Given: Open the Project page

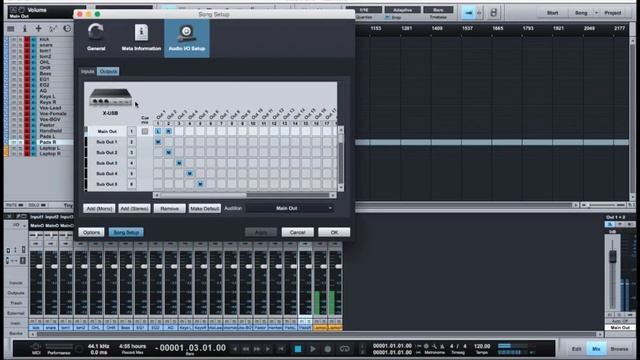Looking at the screenshot, I should (613, 13).
